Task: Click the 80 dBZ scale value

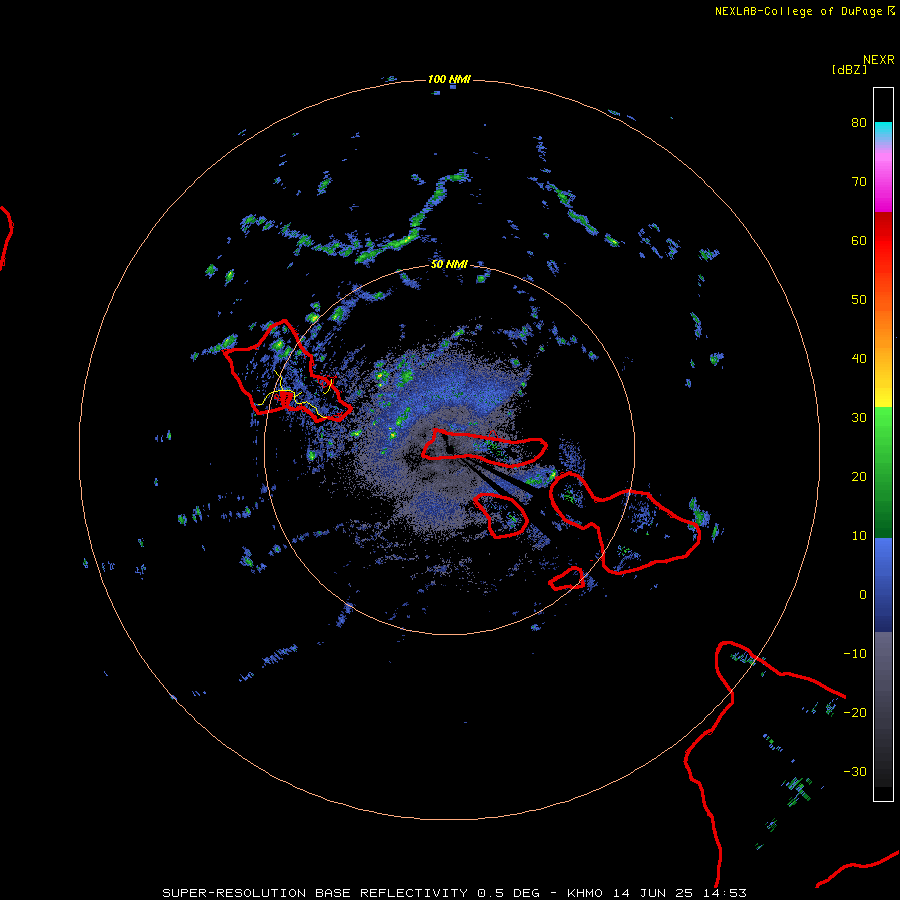Action: click(x=859, y=123)
